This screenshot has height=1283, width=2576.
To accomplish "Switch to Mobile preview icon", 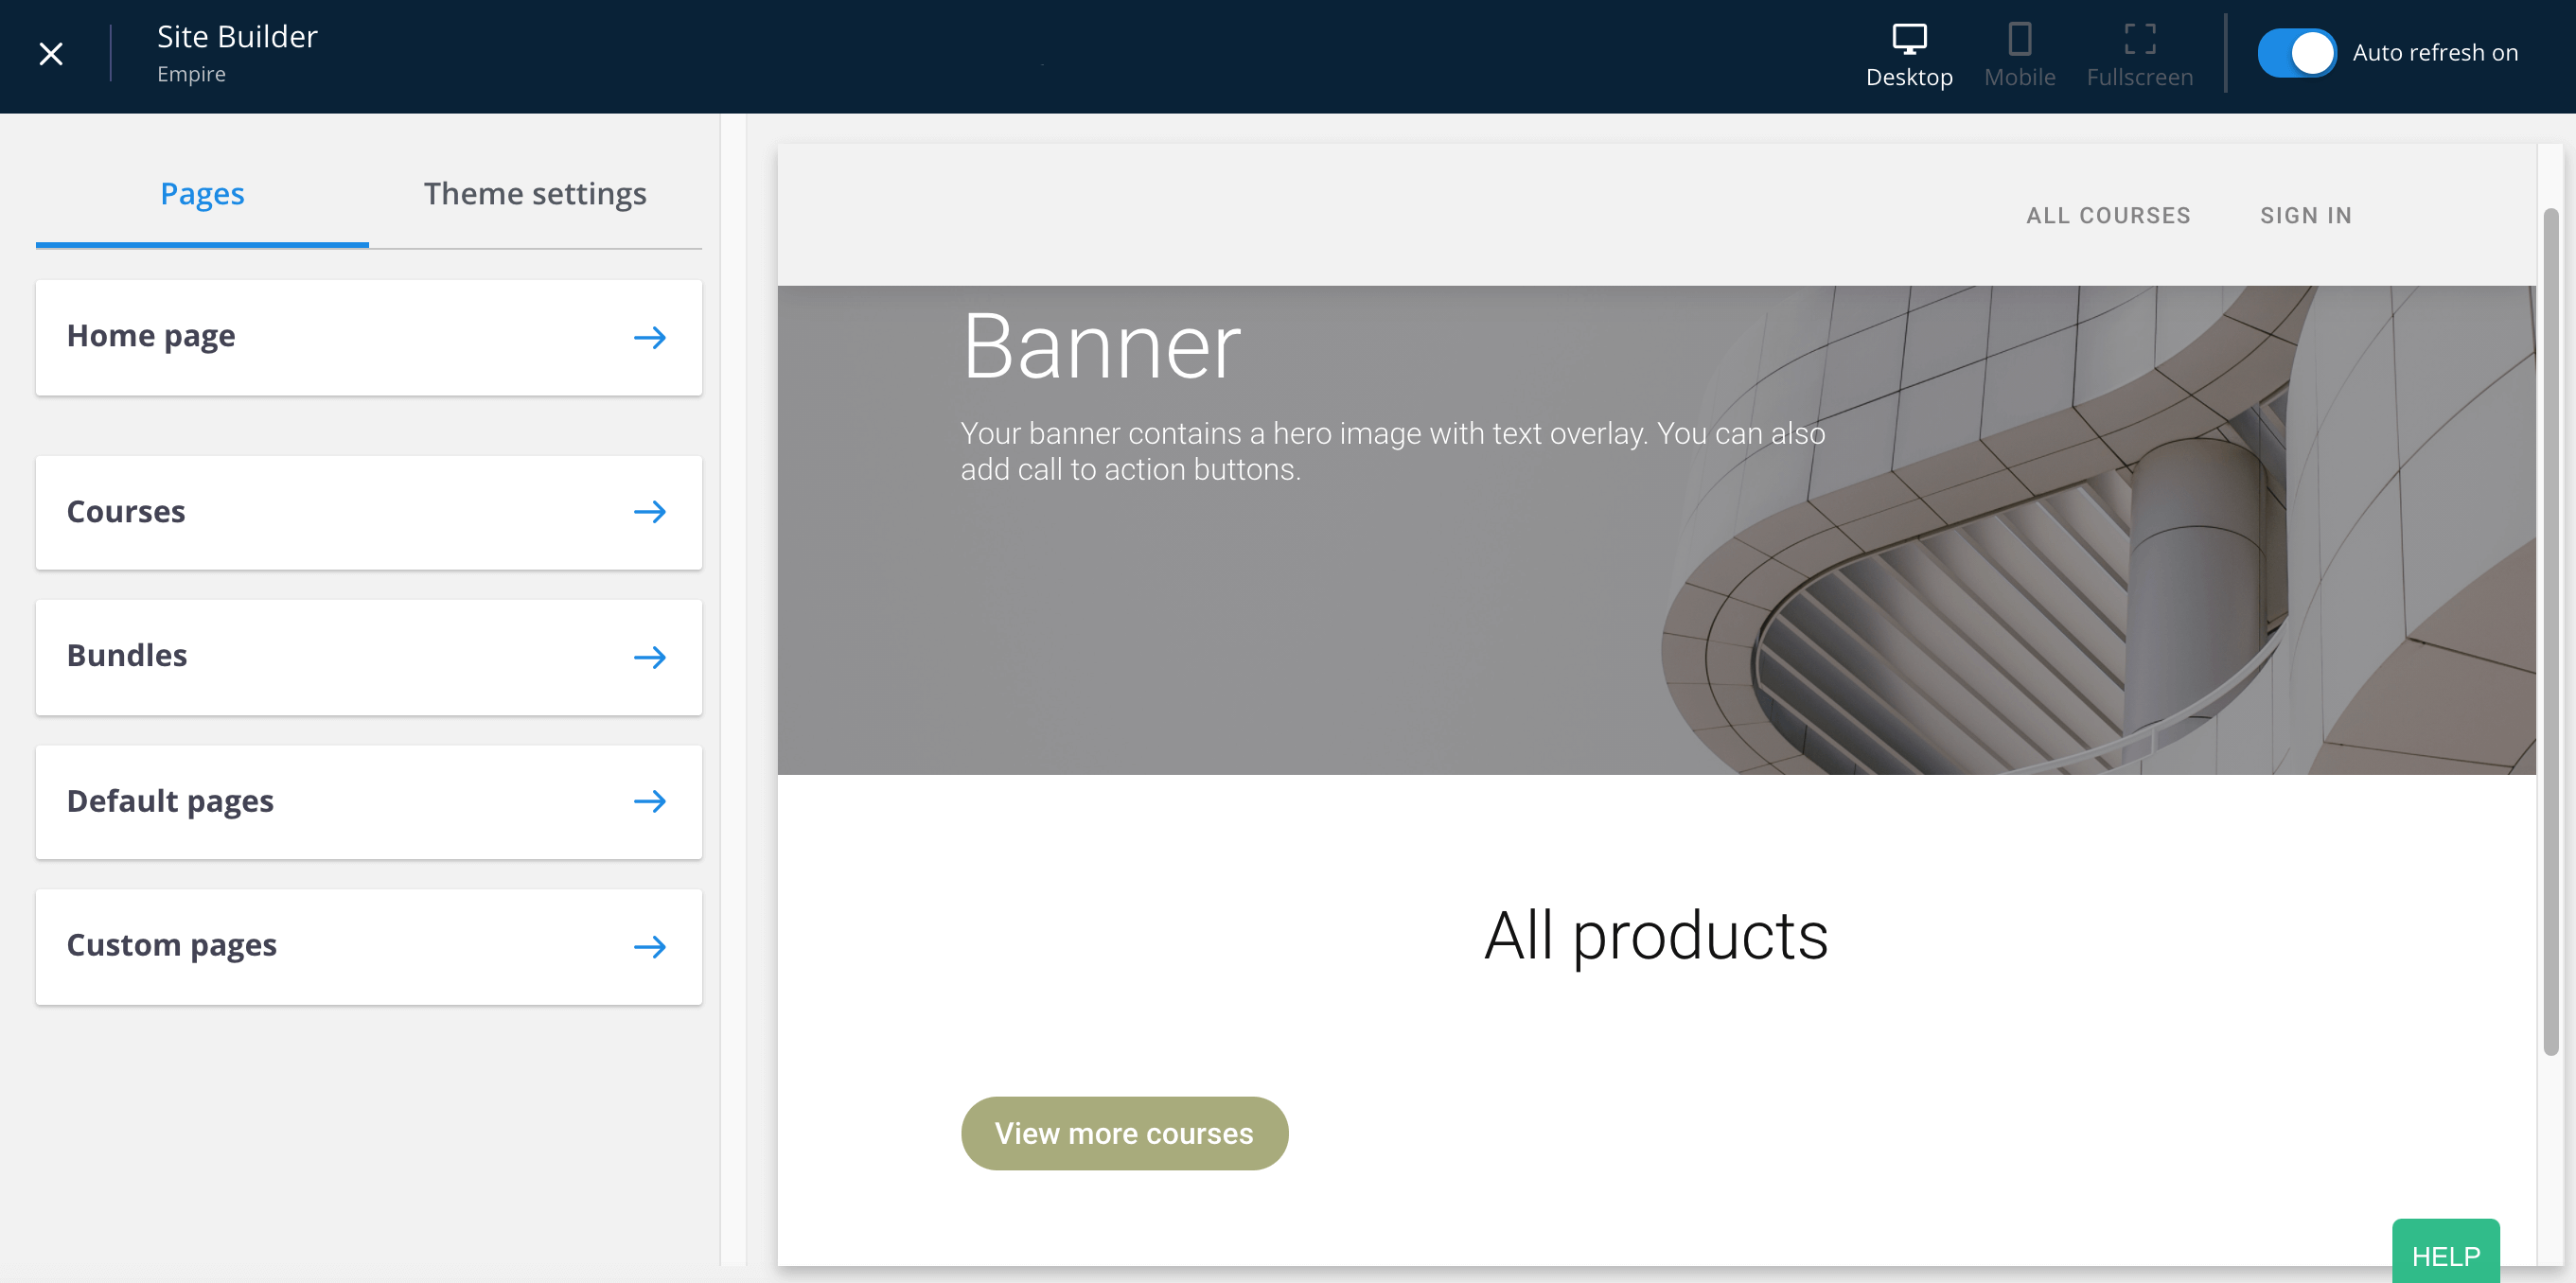I will (x=2019, y=40).
